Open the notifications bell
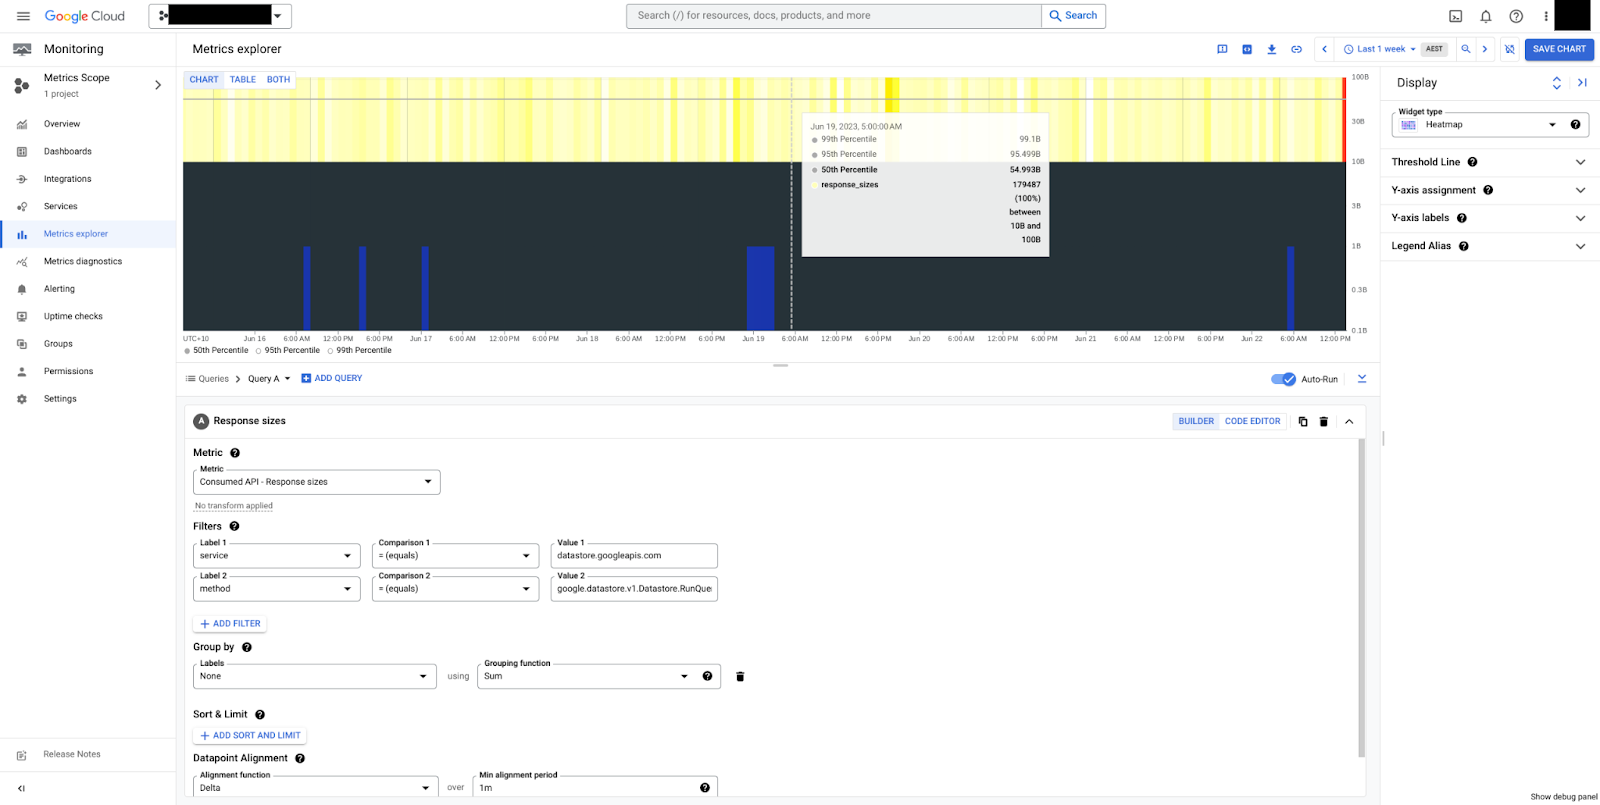The width and height of the screenshot is (1600, 805). [x=1486, y=16]
